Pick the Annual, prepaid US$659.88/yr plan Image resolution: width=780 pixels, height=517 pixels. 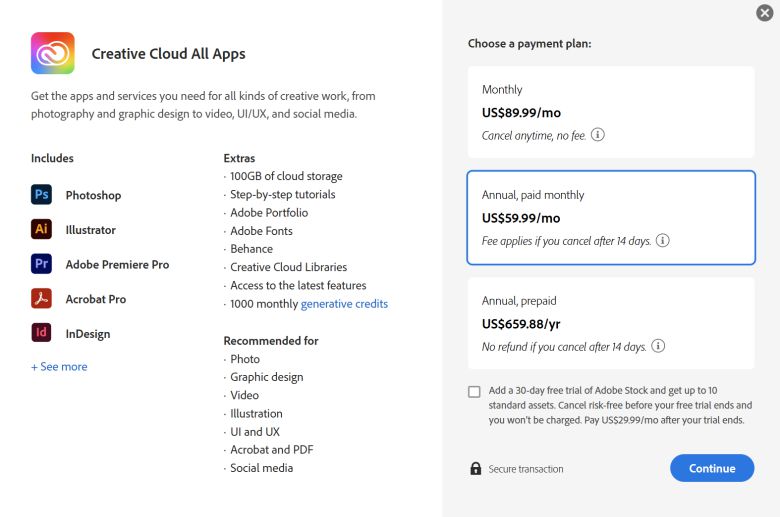(610, 322)
